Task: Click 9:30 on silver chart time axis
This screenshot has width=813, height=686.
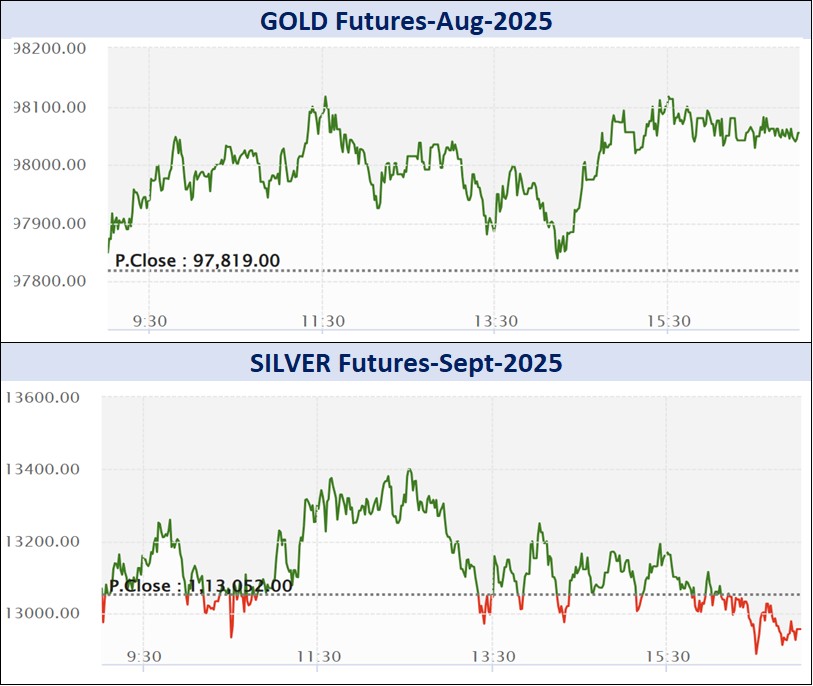Action: [x=146, y=657]
